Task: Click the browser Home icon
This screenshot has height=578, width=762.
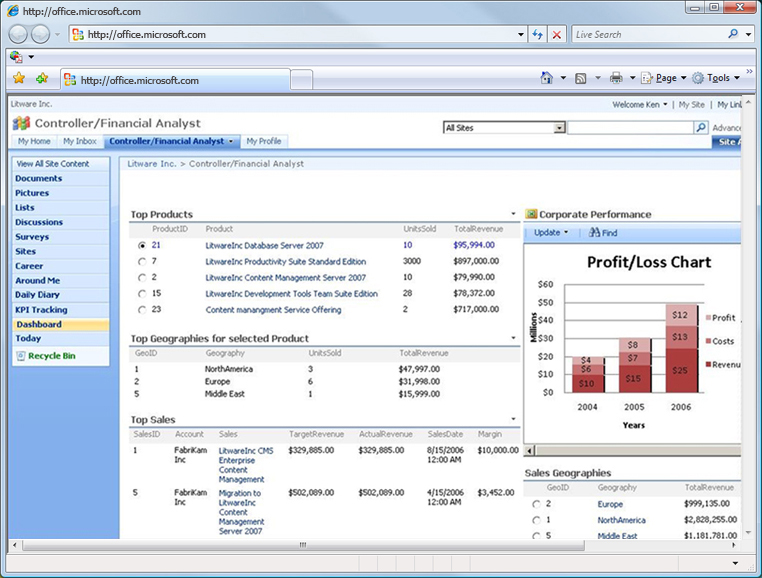Action: (546, 78)
